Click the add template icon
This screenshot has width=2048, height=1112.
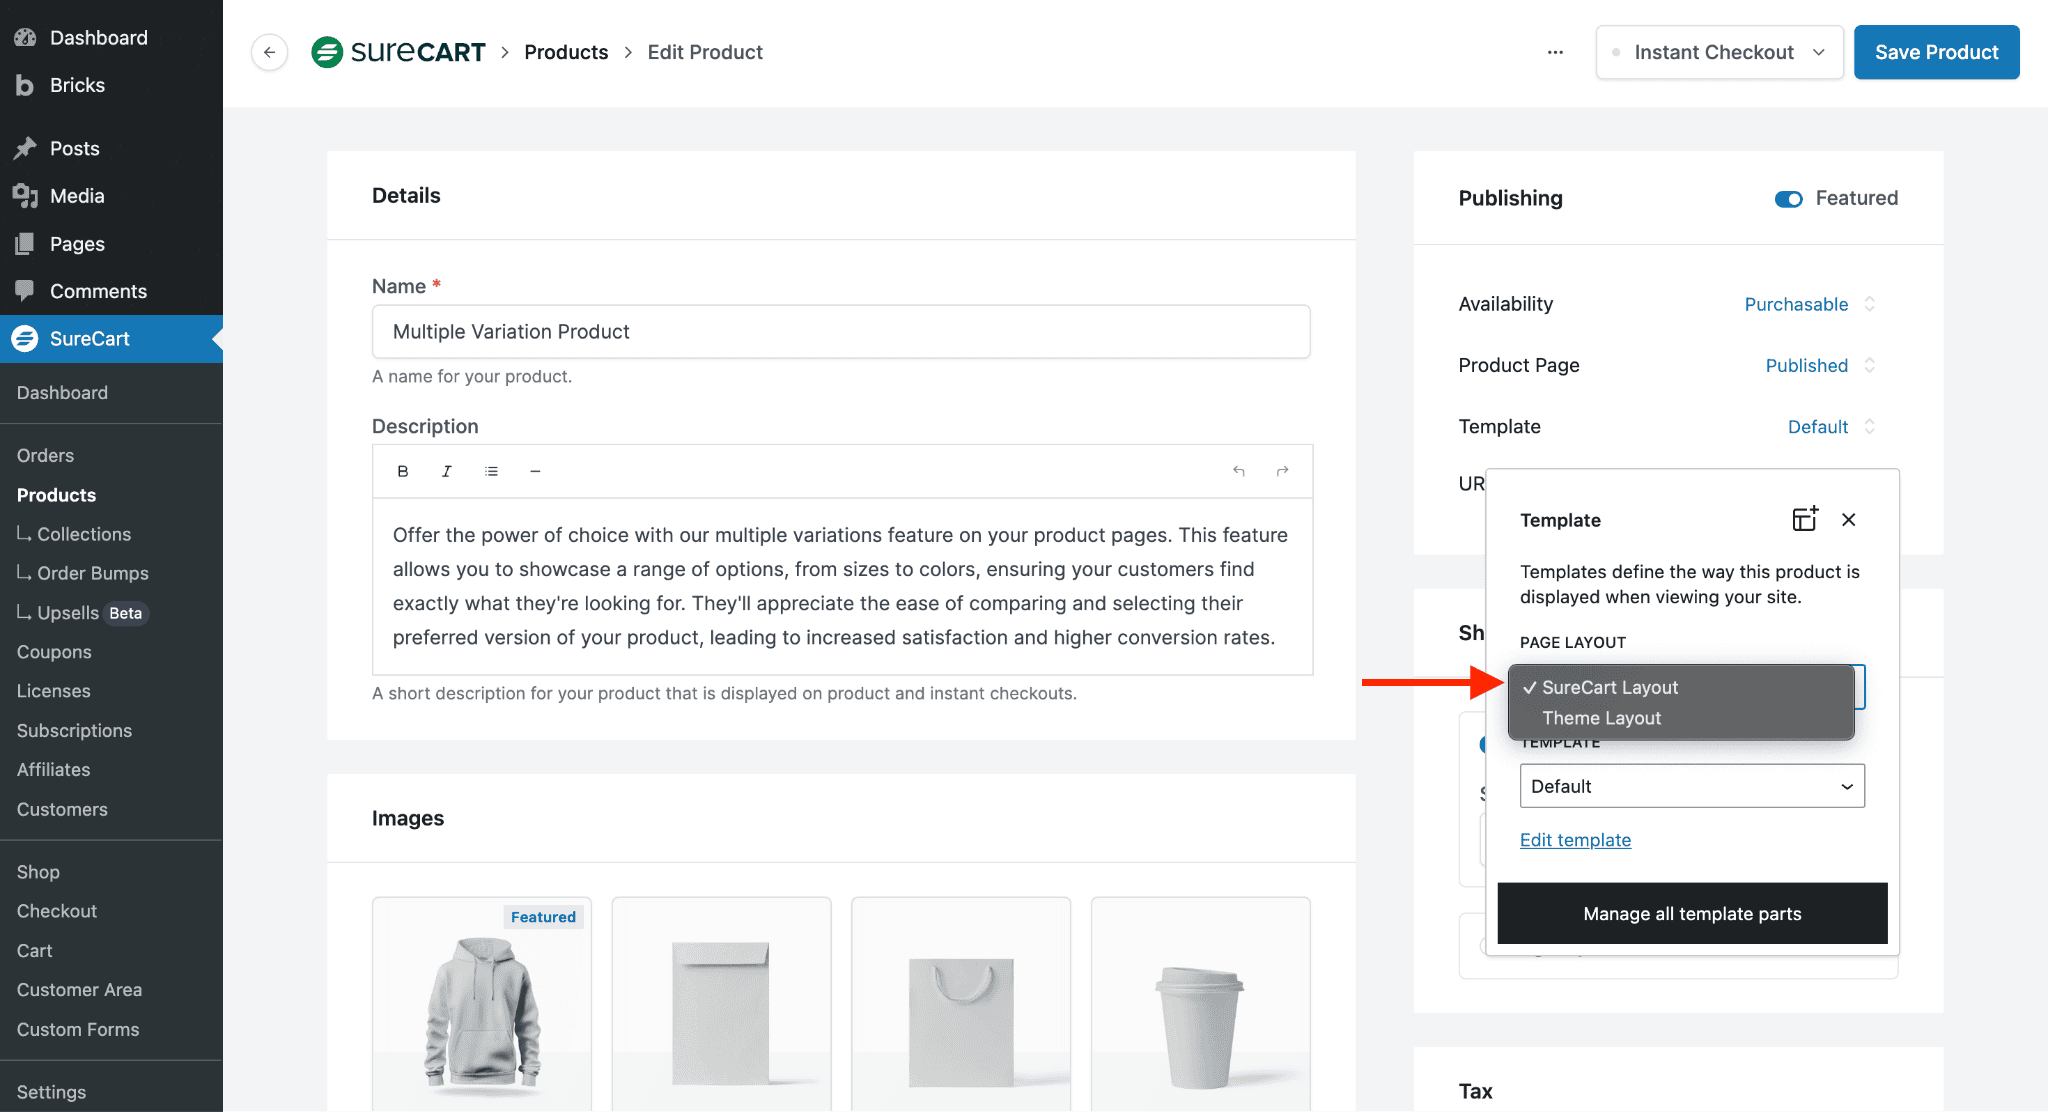(x=1804, y=519)
